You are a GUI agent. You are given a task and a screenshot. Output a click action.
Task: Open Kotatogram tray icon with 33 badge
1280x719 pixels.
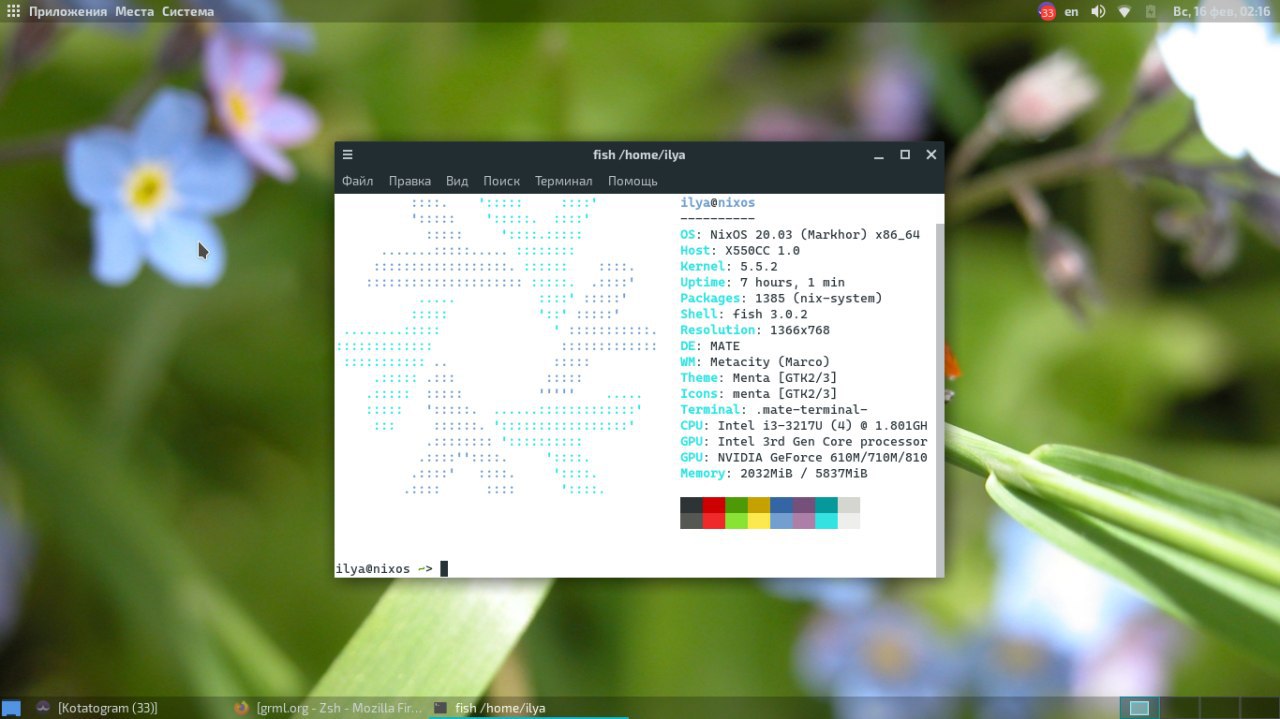[x=1047, y=12]
